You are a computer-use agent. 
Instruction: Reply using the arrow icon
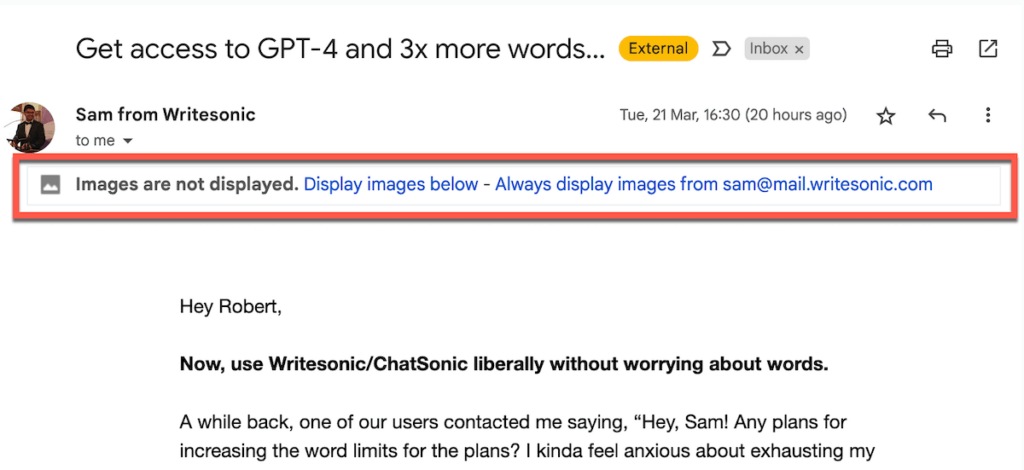[x=937, y=116]
